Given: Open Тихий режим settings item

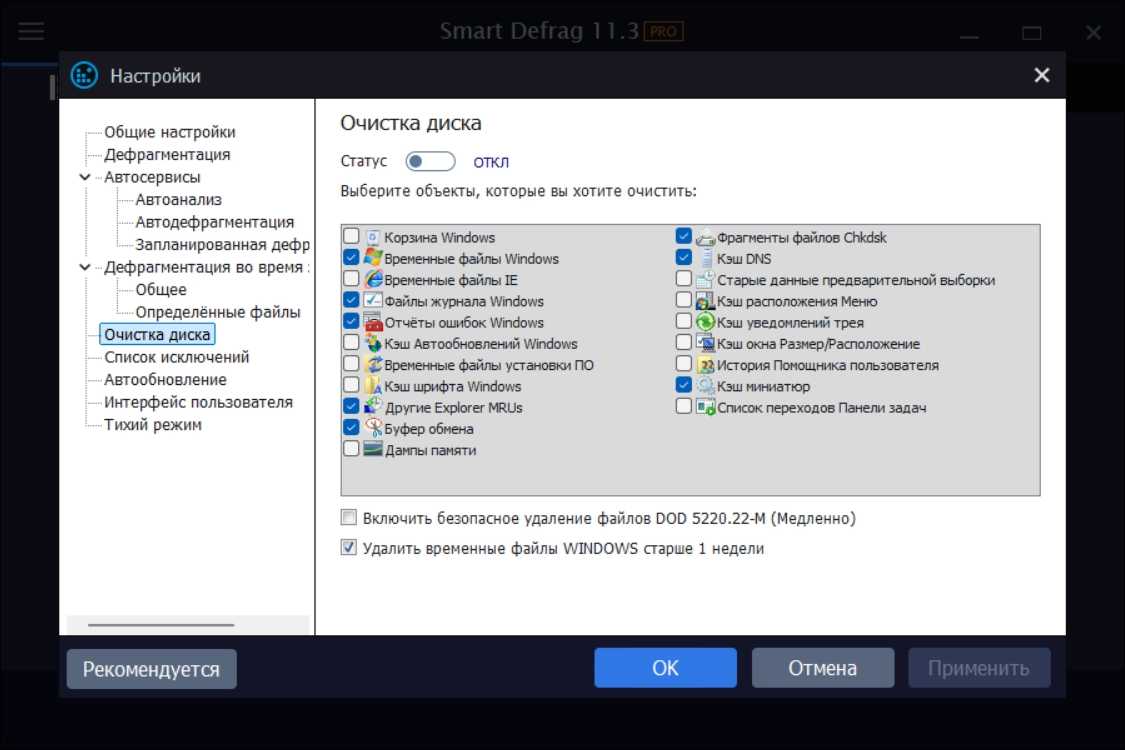Looking at the screenshot, I should [x=153, y=424].
